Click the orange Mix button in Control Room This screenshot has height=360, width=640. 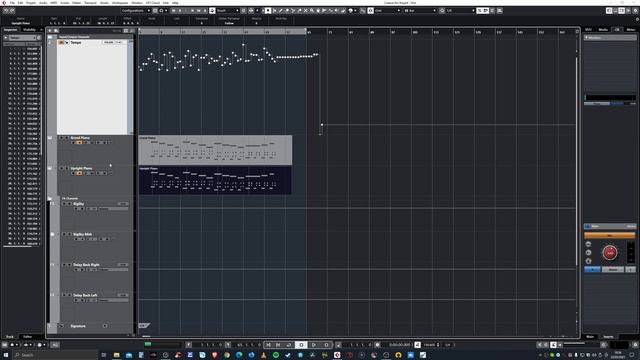[x=610, y=236]
